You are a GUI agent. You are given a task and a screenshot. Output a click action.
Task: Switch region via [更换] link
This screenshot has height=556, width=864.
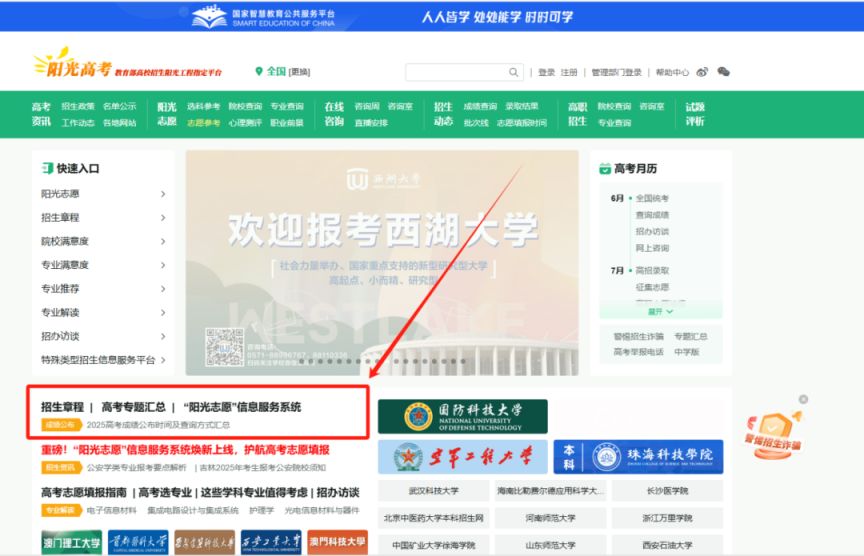[x=300, y=72]
